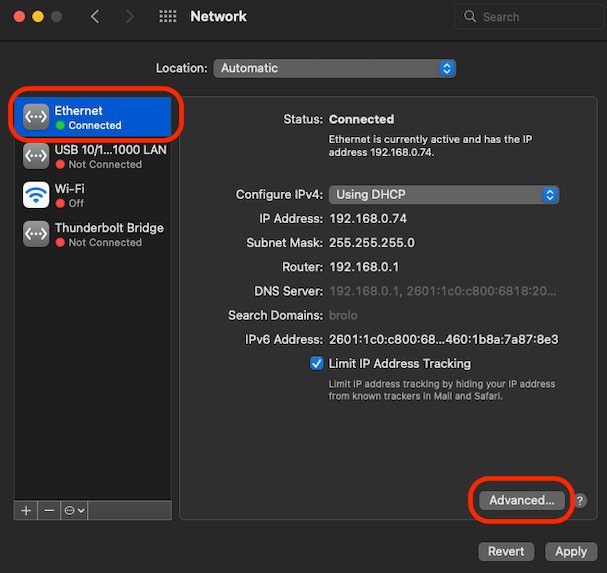
Task: Click the Status Connected text
Action: point(362,119)
